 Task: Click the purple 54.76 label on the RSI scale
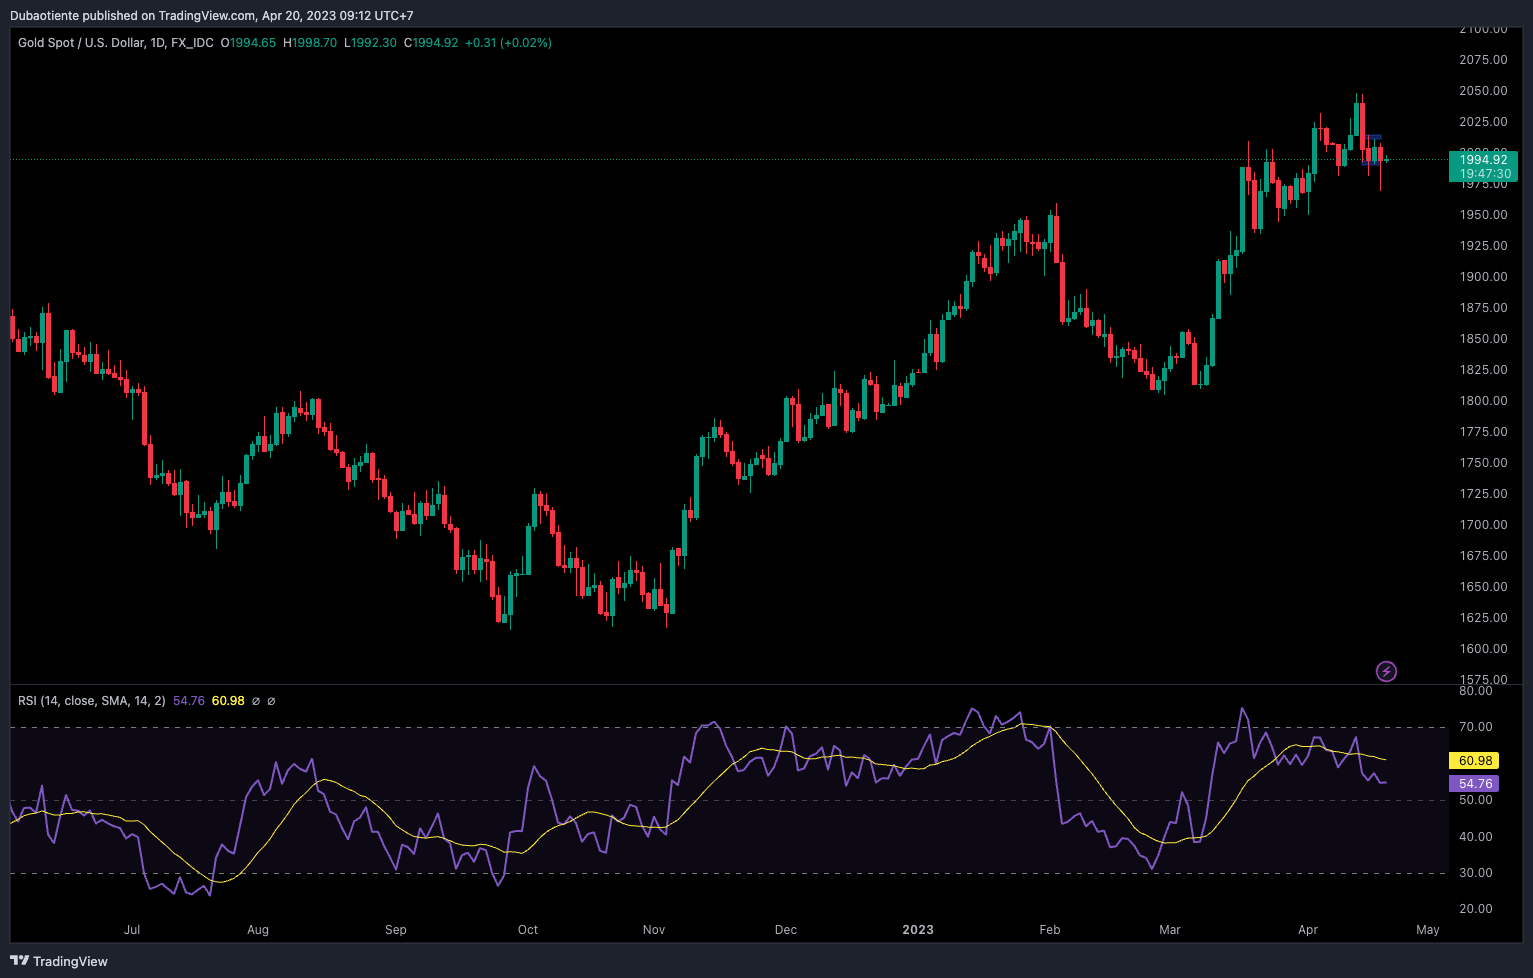point(1475,784)
